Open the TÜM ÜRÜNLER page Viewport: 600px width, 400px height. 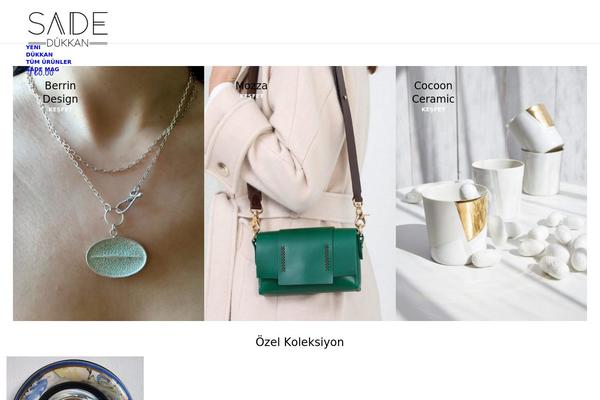point(48,62)
